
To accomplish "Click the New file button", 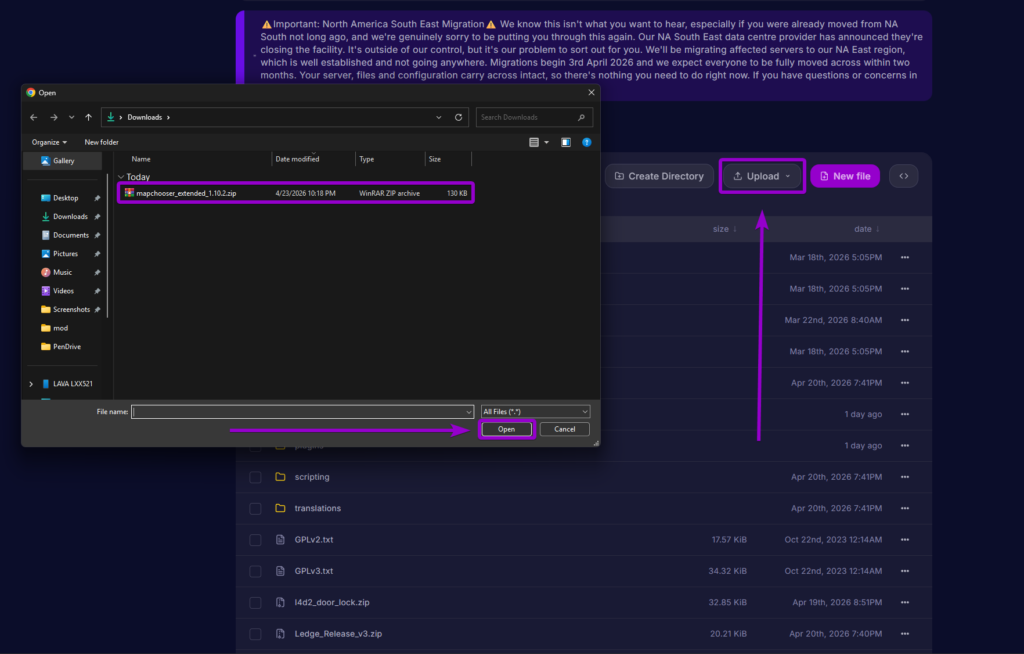I will [x=844, y=175].
